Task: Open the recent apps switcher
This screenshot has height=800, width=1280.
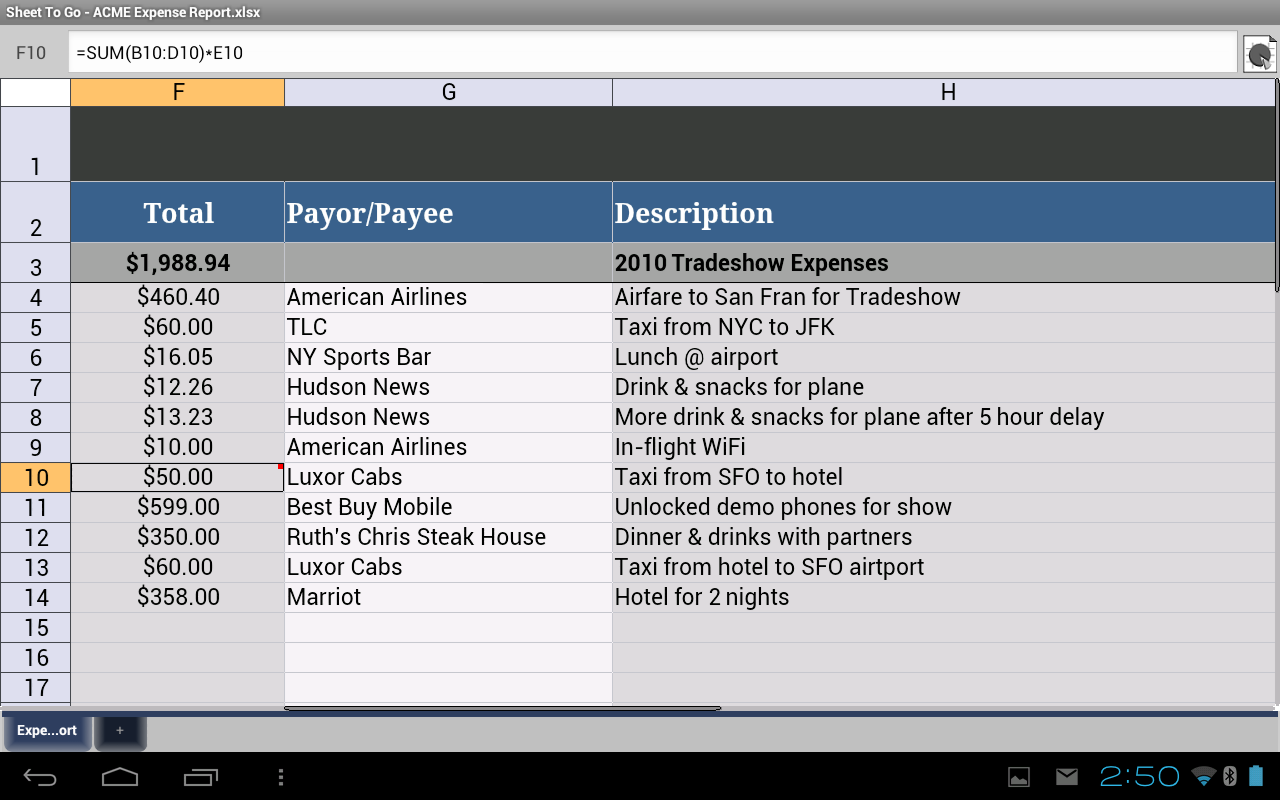Action: pos(200,777)
